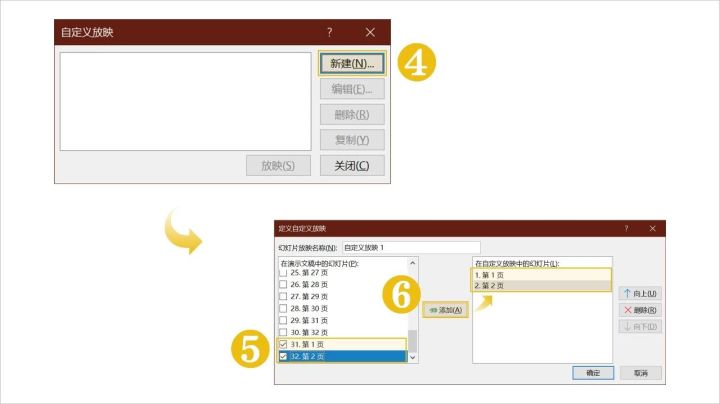Click the slide list scroll down arrow
Viewport: 720px width, 404px height.
(412, 357)
